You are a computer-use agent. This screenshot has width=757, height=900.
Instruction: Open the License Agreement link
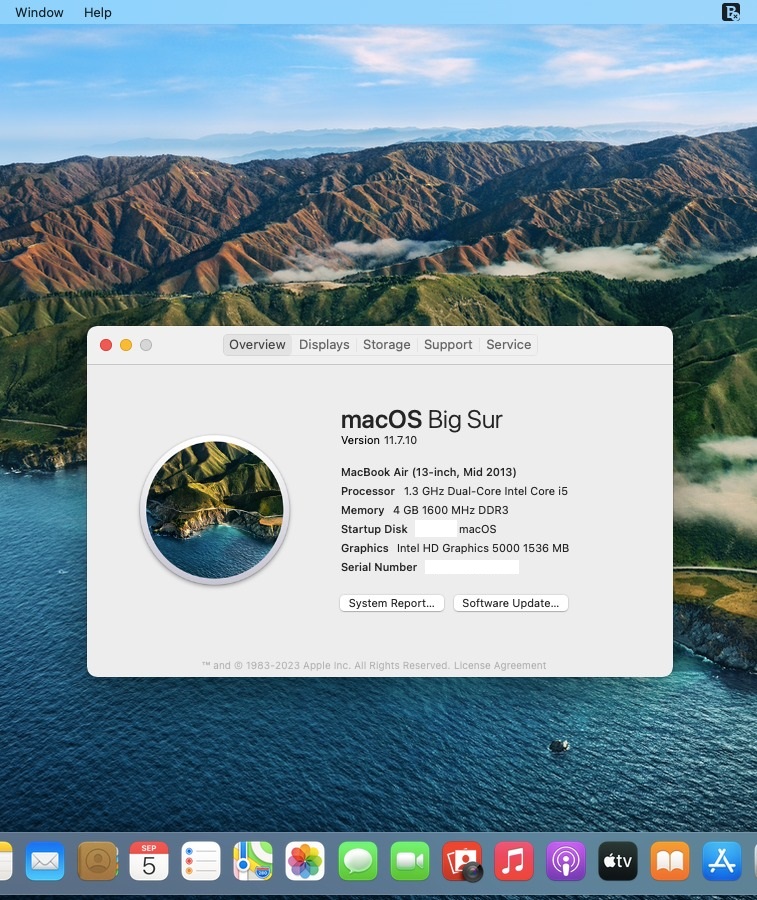click(x=500, y=665)
